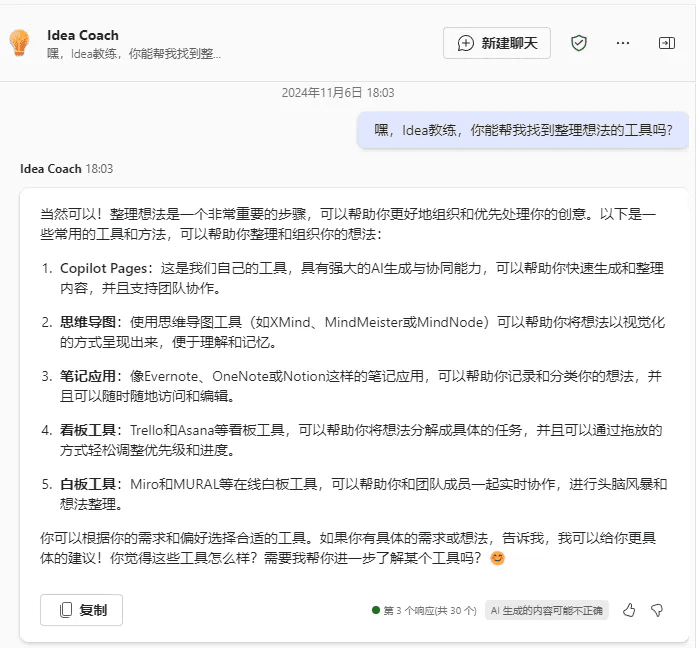Viewport: 696px width, 648px height.
Task: Click the 看板工具 list item heading
Action: (x=88, y=430)
